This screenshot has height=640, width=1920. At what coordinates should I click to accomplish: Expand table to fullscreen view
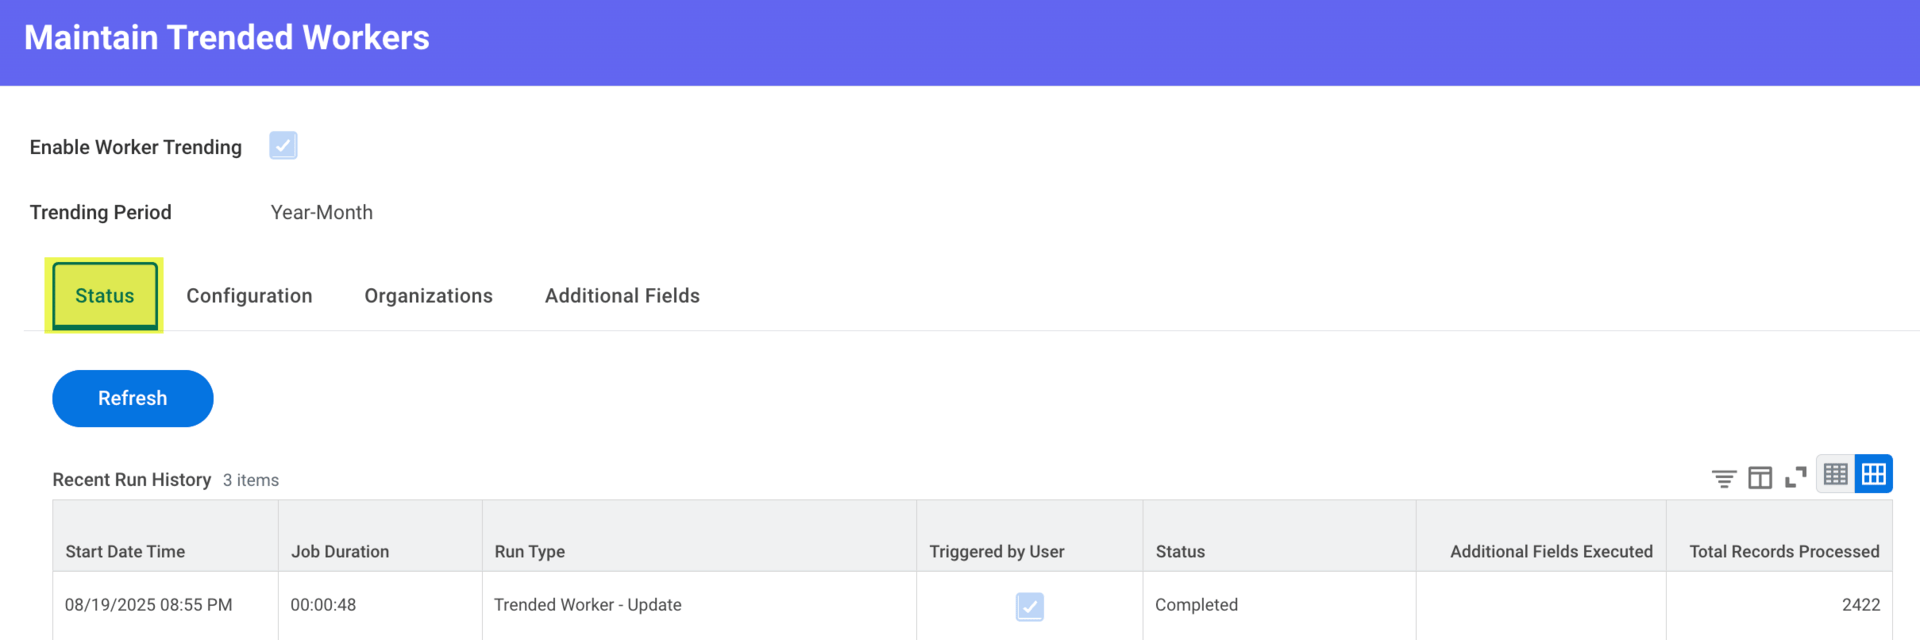click(1796, 477)
